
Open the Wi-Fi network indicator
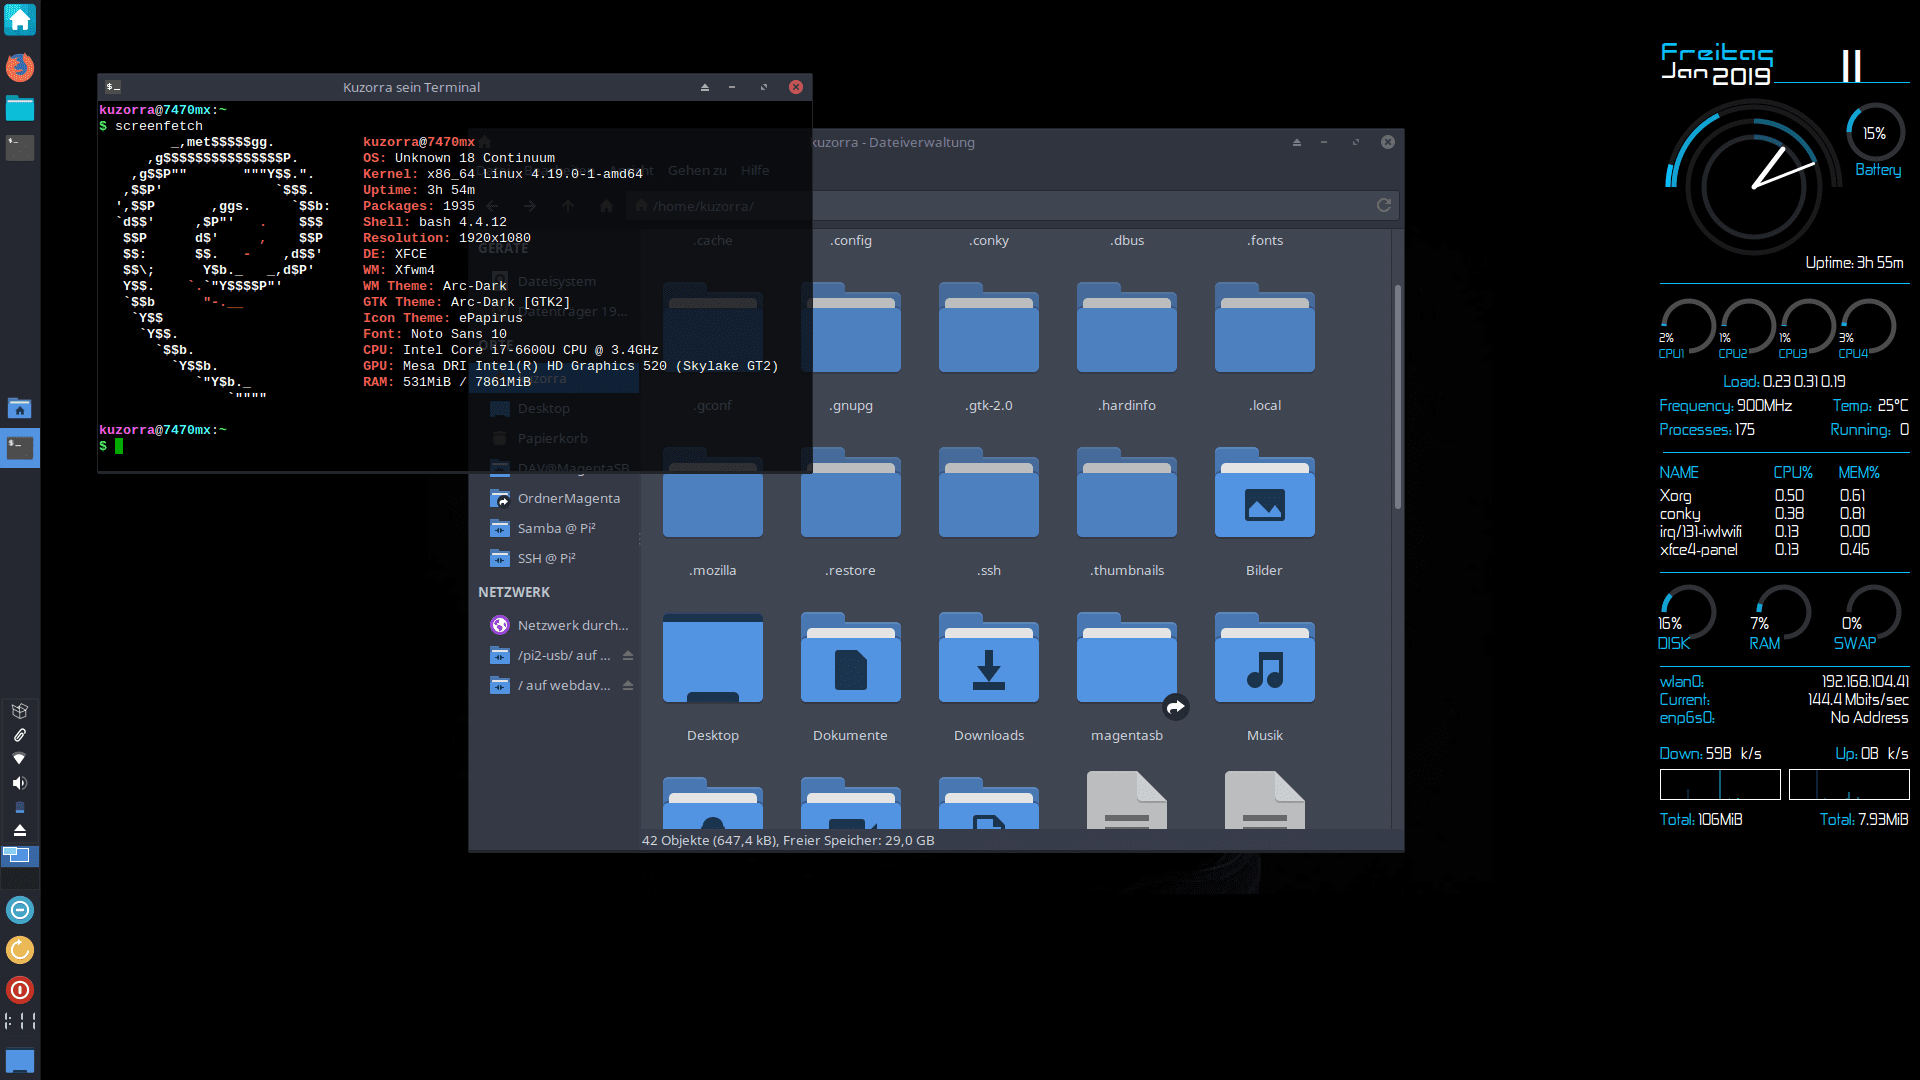pyautogui.click(x=19, y=759)
